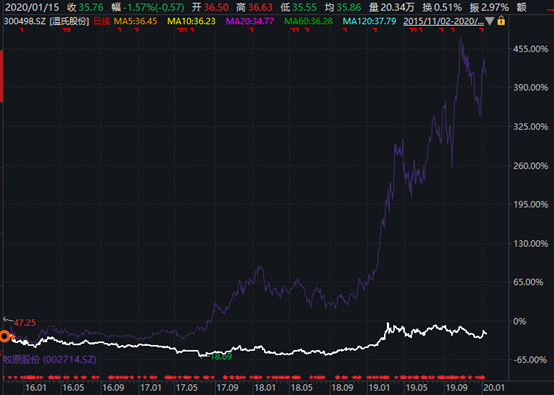
Task: Click the amplitude 2.97% value
Action: [x=495, y=7]
